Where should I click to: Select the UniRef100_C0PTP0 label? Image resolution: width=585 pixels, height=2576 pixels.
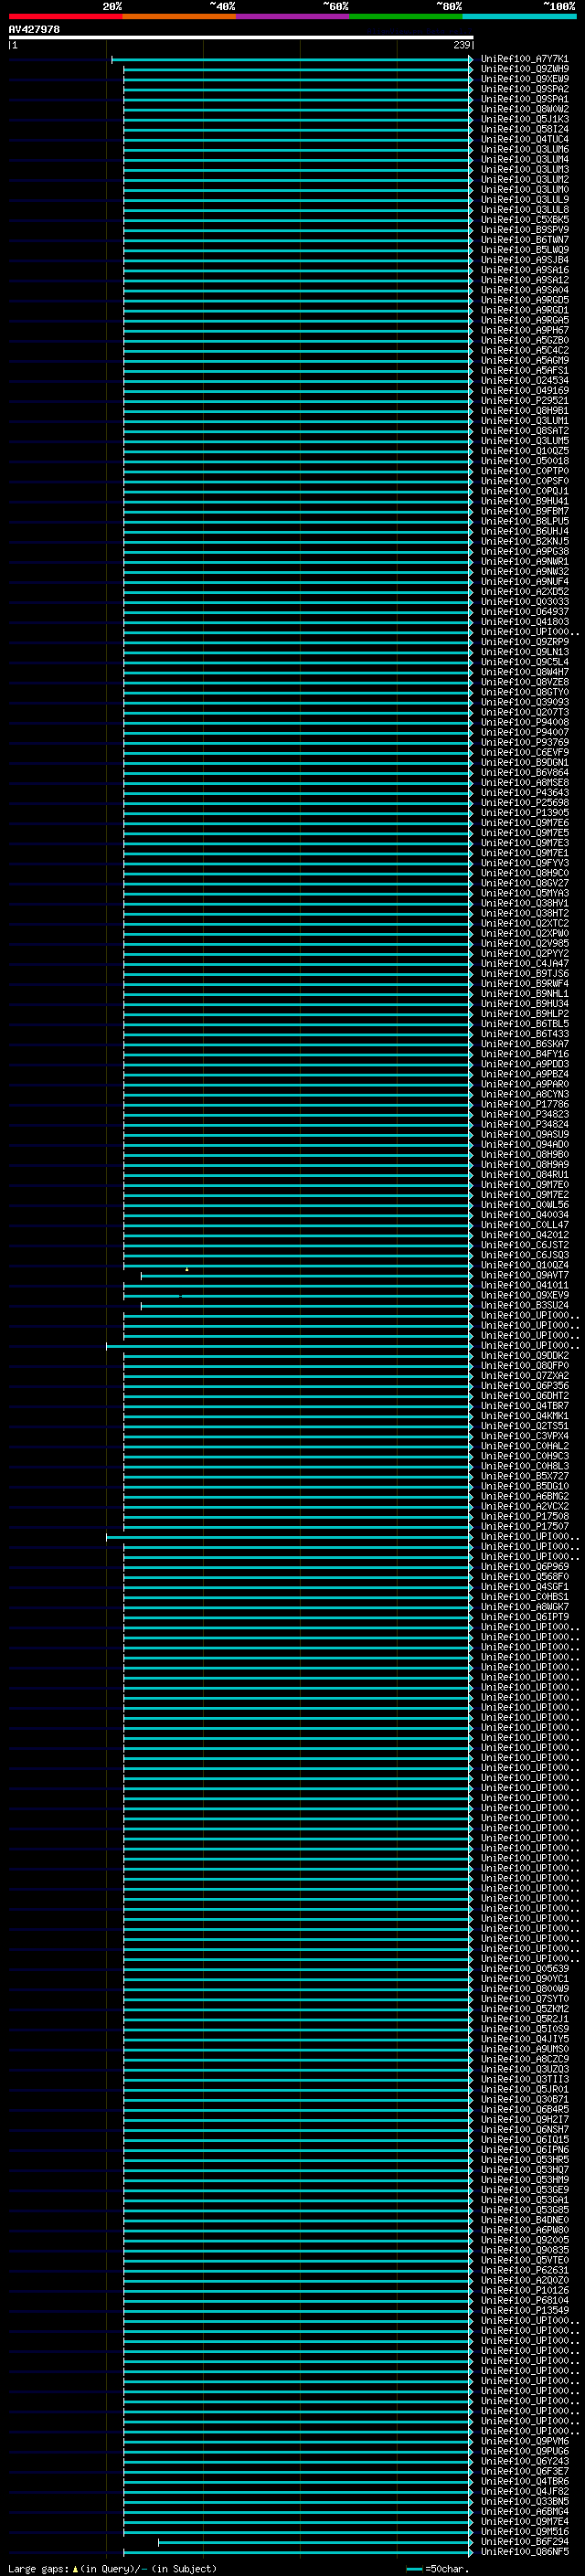[x=524, y=471]
